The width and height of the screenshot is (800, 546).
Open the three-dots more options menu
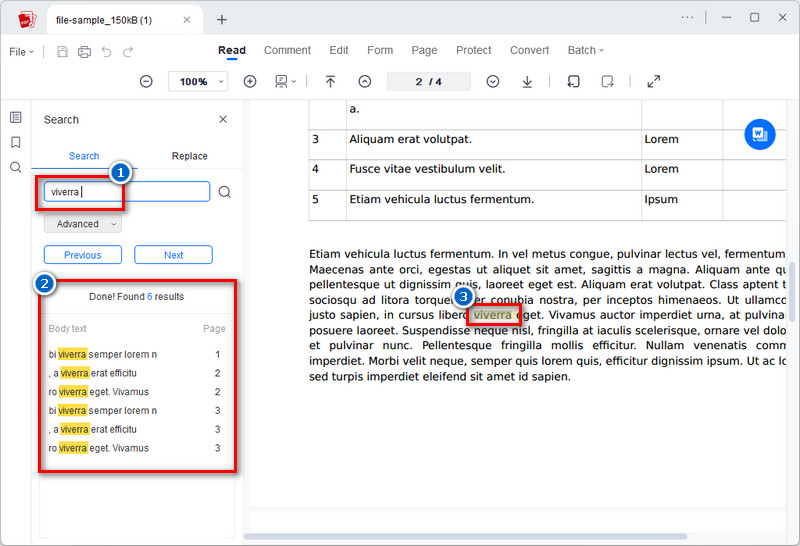687,17
